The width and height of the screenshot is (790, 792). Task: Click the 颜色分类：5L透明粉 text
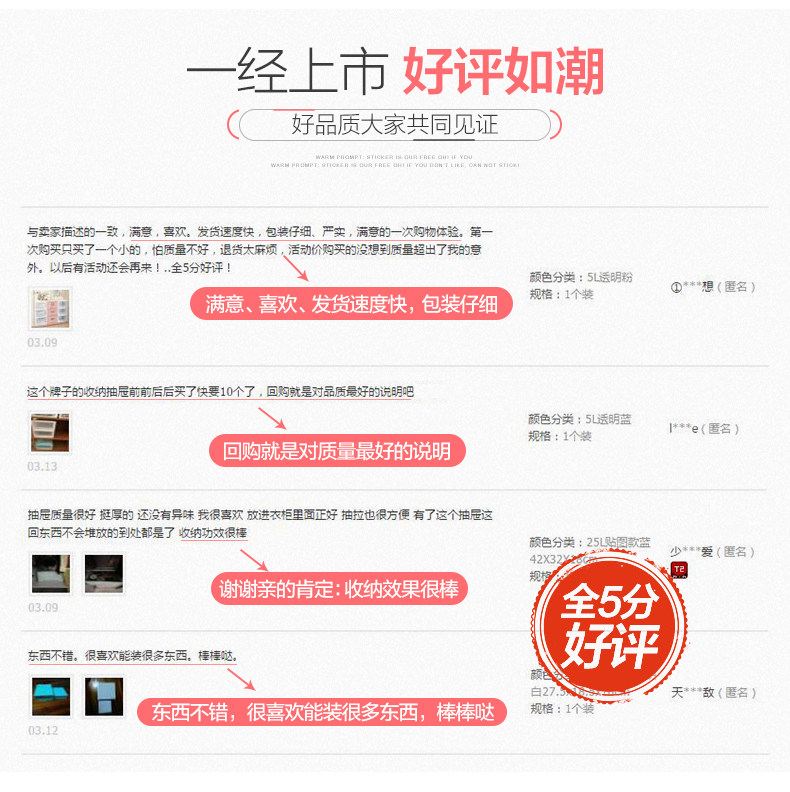(x=581, y=277)
